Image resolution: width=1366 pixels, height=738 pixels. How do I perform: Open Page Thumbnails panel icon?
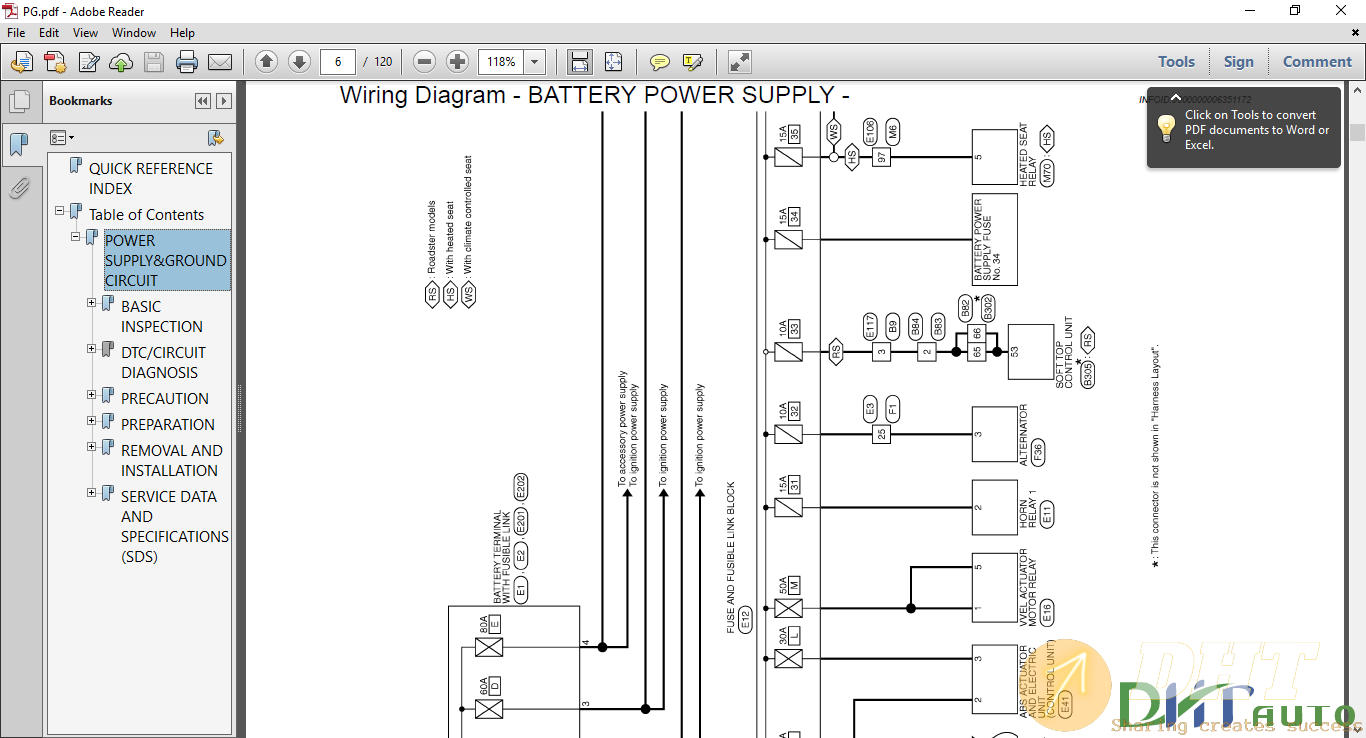[19, 101]
